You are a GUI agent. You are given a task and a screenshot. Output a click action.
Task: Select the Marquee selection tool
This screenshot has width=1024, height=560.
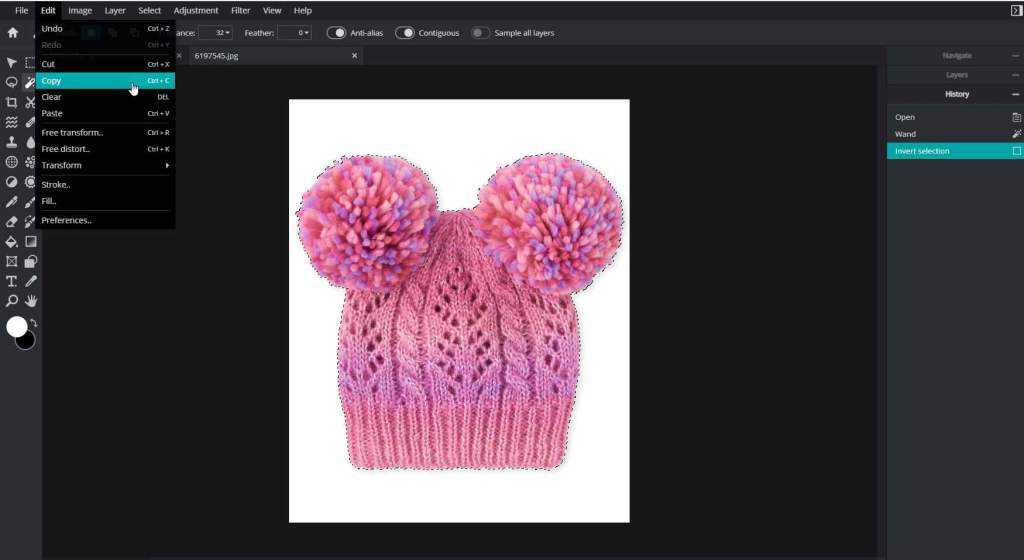[x=30, y=63]
